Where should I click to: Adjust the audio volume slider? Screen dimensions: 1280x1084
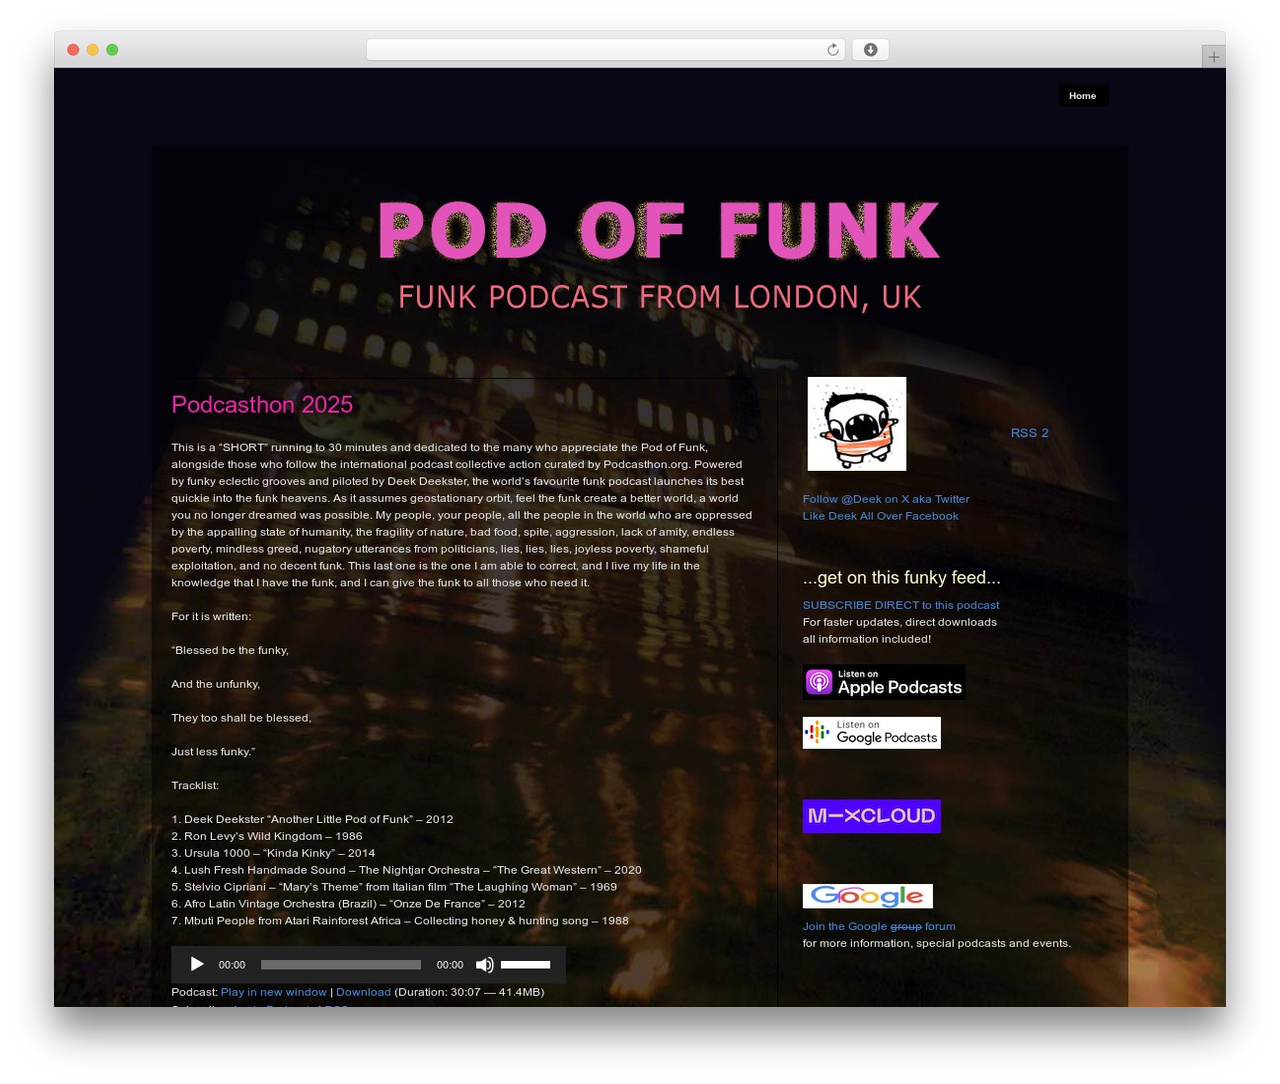pyautogui.click(x=526, y=965)
